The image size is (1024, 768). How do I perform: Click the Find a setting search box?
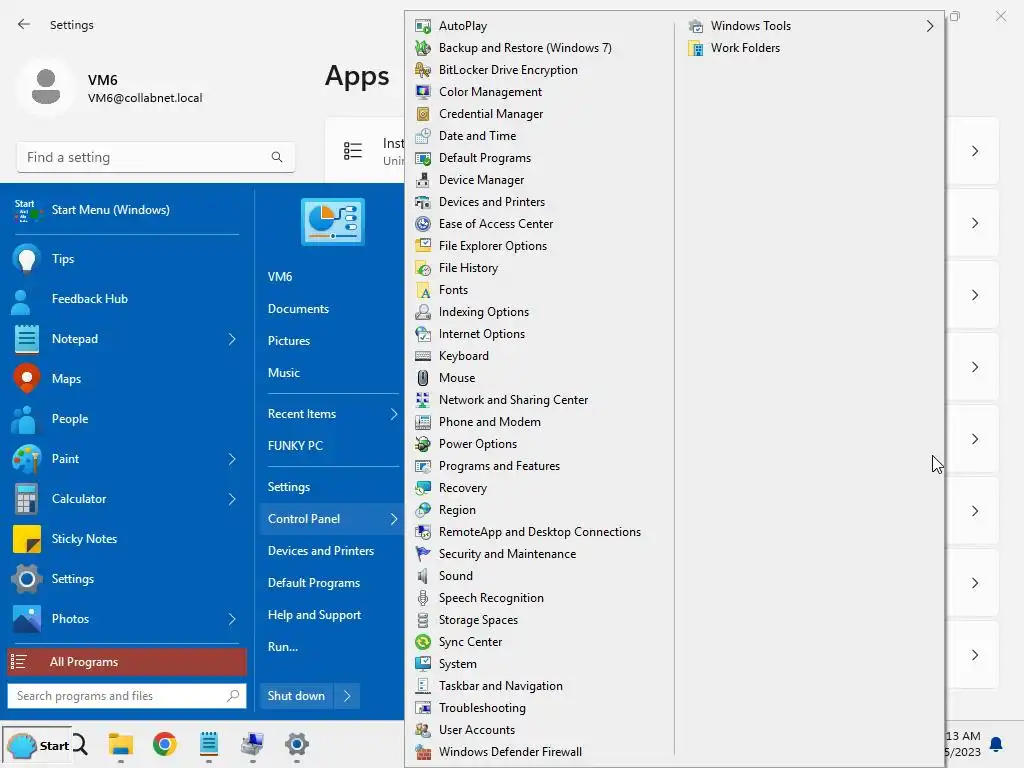tap(155, 157)
